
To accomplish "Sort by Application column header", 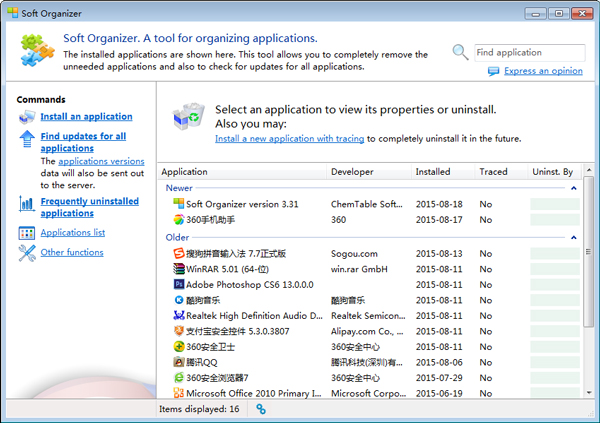I will [x=242, y=172].
